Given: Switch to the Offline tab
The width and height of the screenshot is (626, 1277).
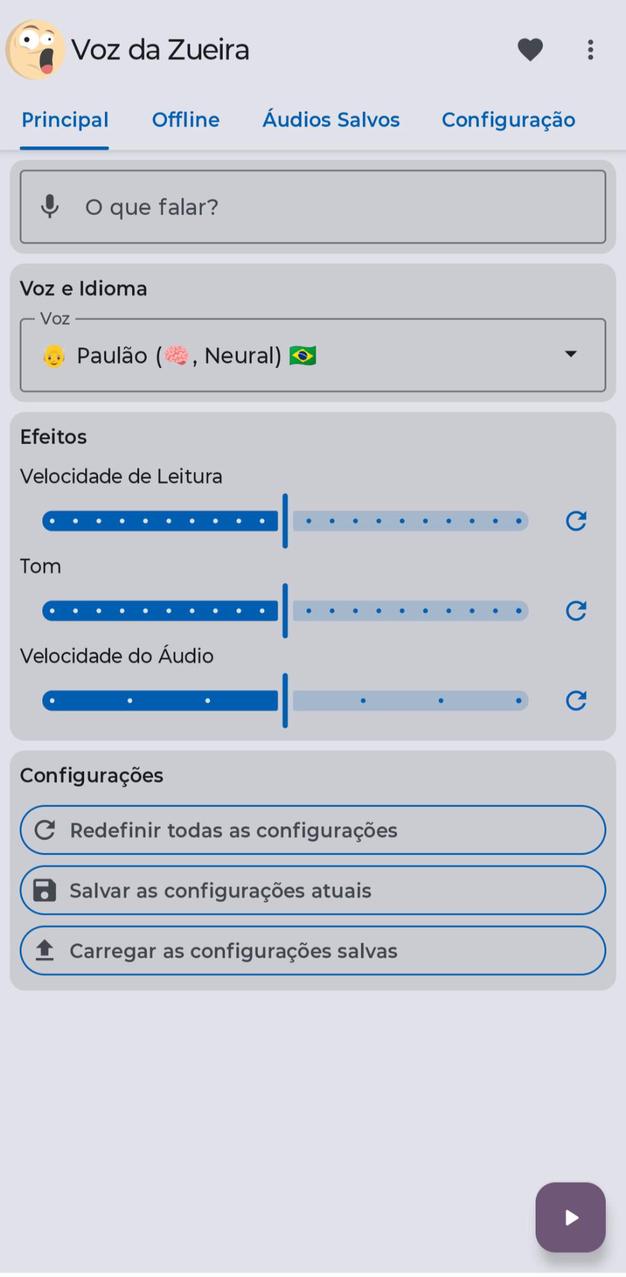Looking at the screenshot, I should click(185, 119).
